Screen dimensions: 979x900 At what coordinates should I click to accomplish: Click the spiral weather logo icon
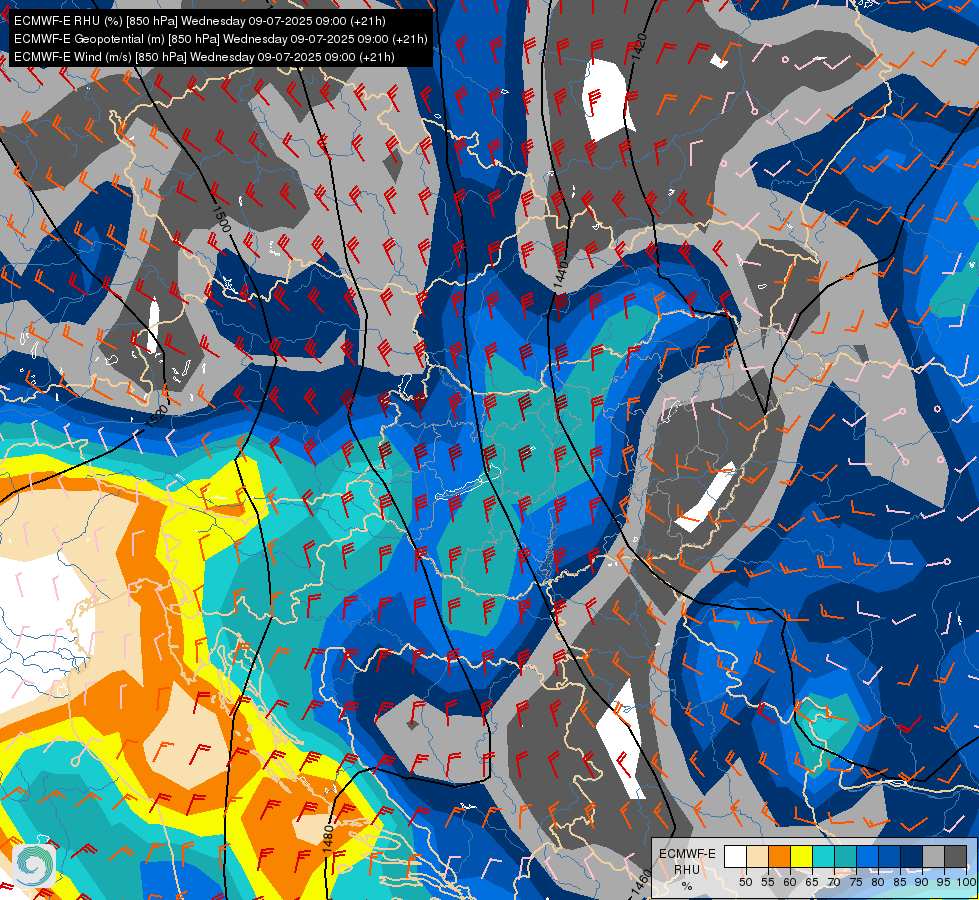coord(33,864)
